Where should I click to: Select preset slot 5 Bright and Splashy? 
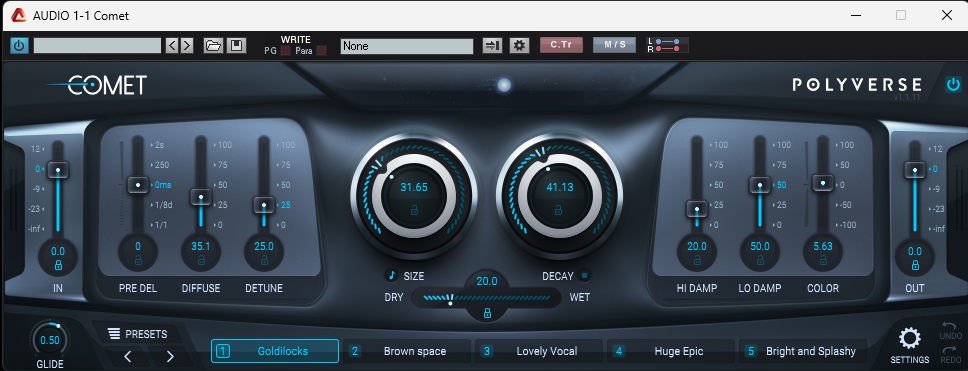803,351
